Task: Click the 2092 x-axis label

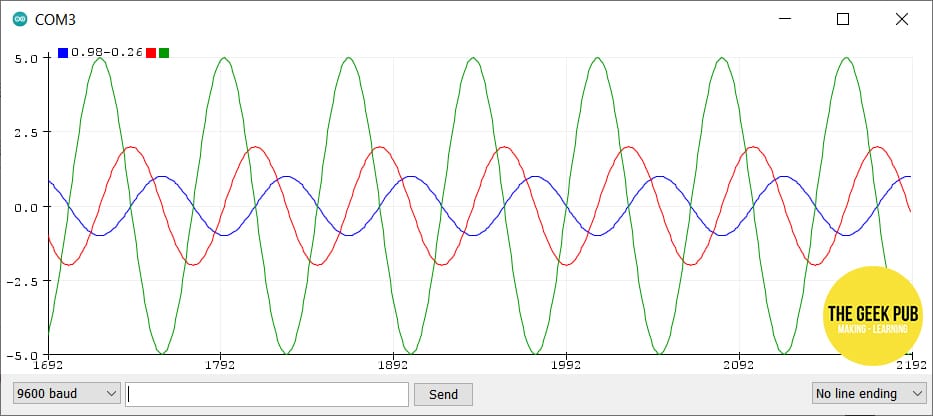Action: 738,364
